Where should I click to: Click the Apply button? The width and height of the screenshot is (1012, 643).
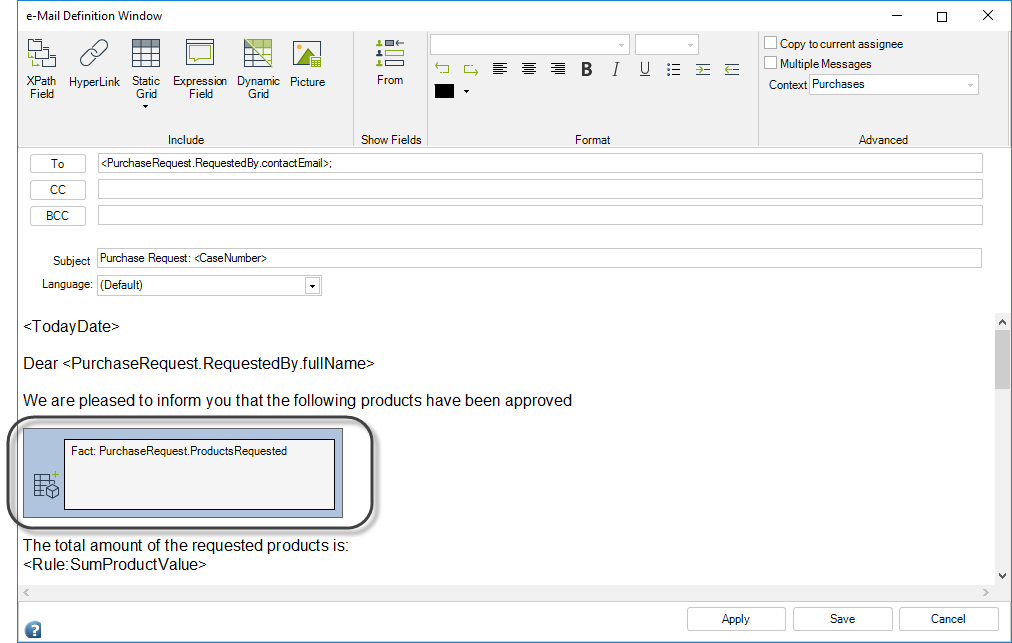[x=736, y=619]
